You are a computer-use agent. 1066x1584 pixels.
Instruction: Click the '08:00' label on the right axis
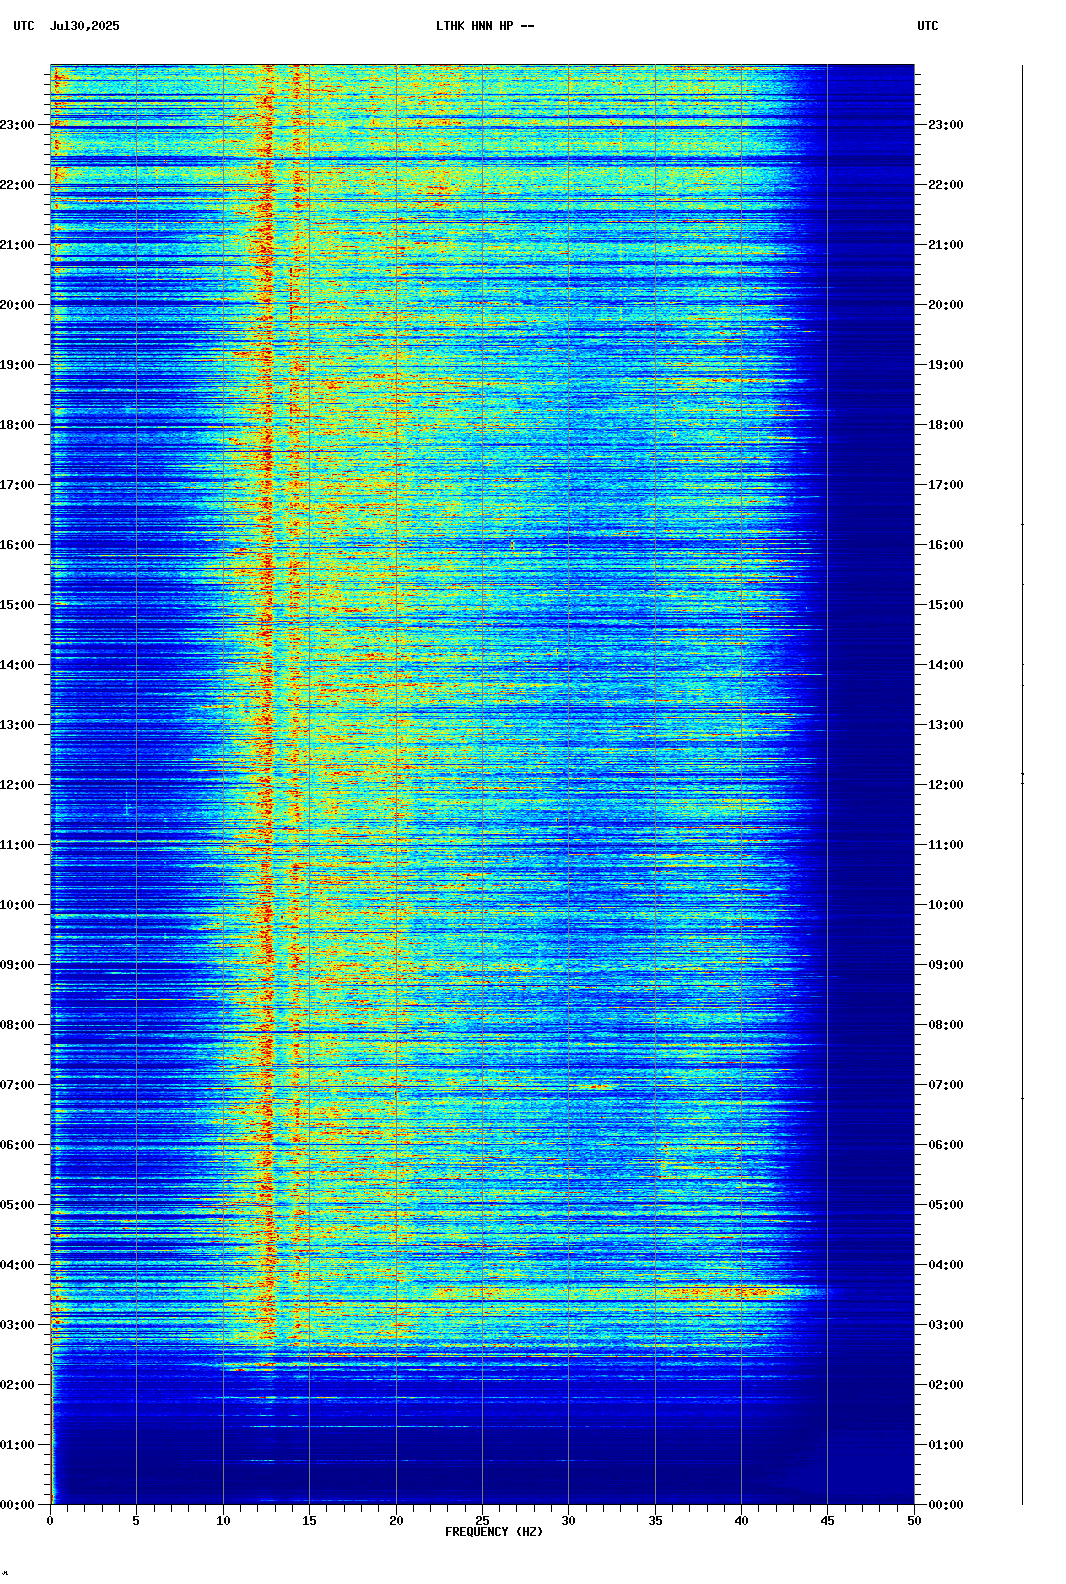tap(946, 1025)
